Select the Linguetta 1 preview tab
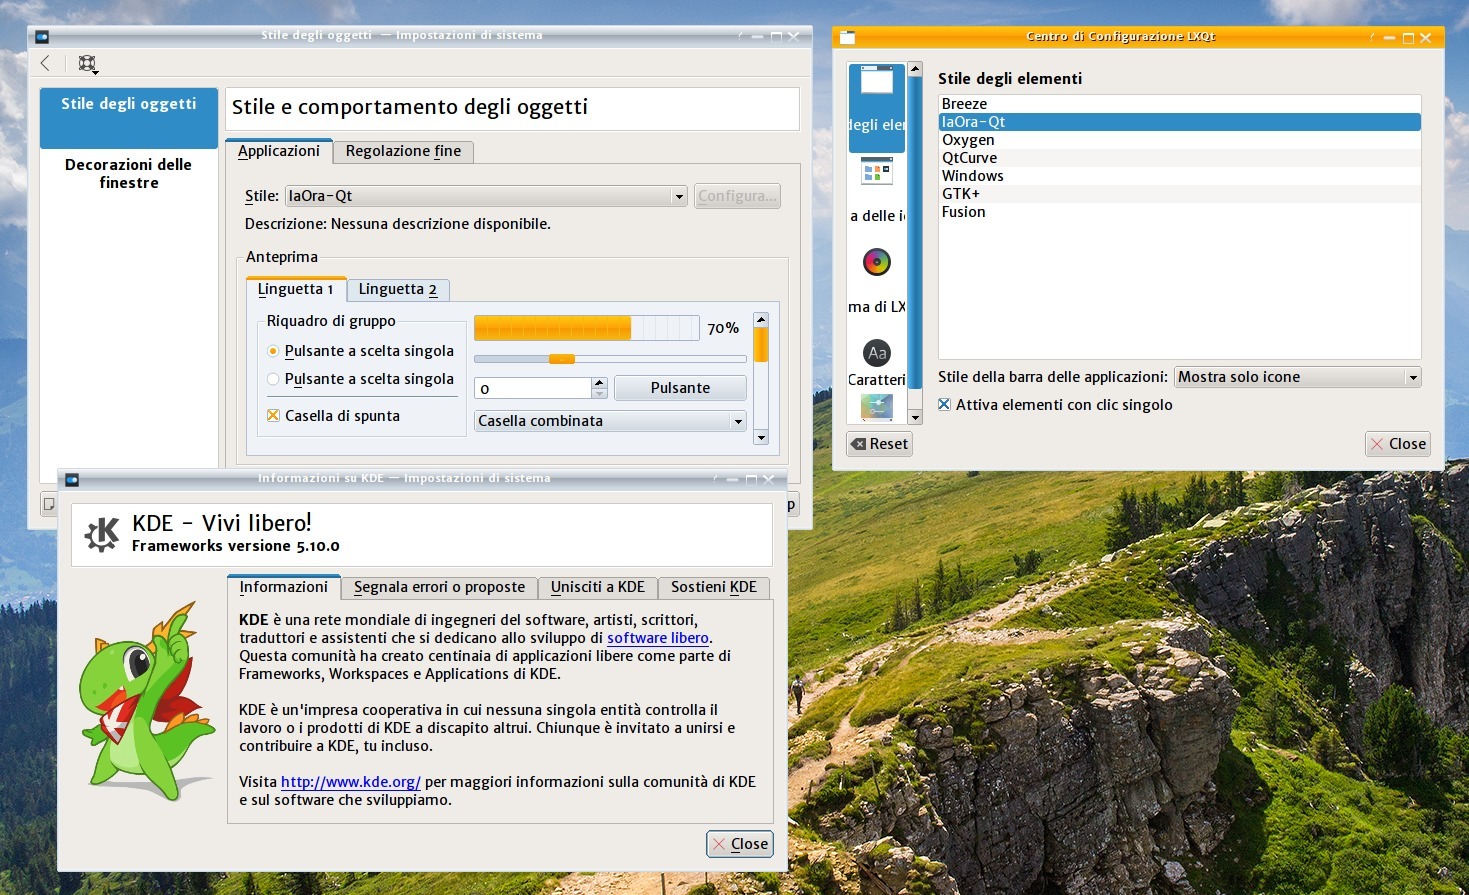This screenshot has height=895, width=1469. pyautogui.click(x=296, y=289)
